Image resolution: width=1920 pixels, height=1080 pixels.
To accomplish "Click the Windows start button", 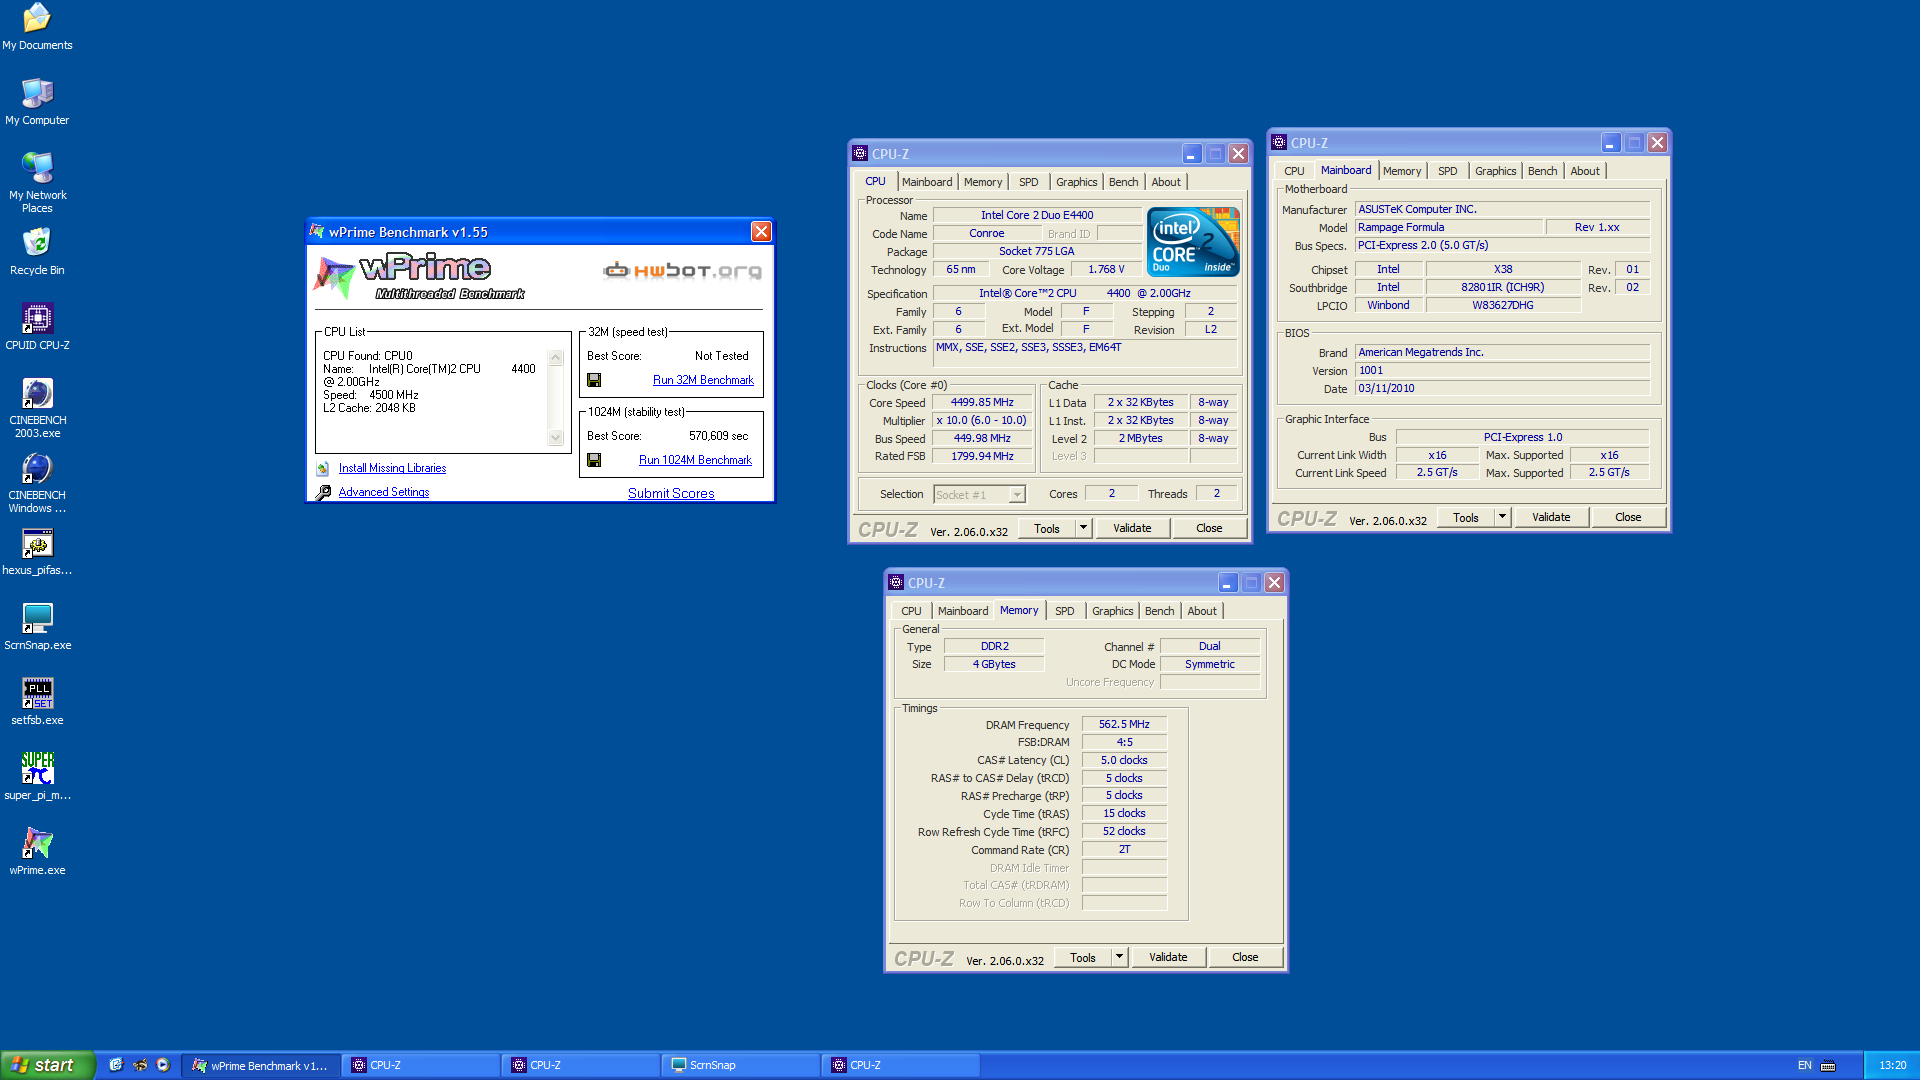I will tap(47, 1065).
